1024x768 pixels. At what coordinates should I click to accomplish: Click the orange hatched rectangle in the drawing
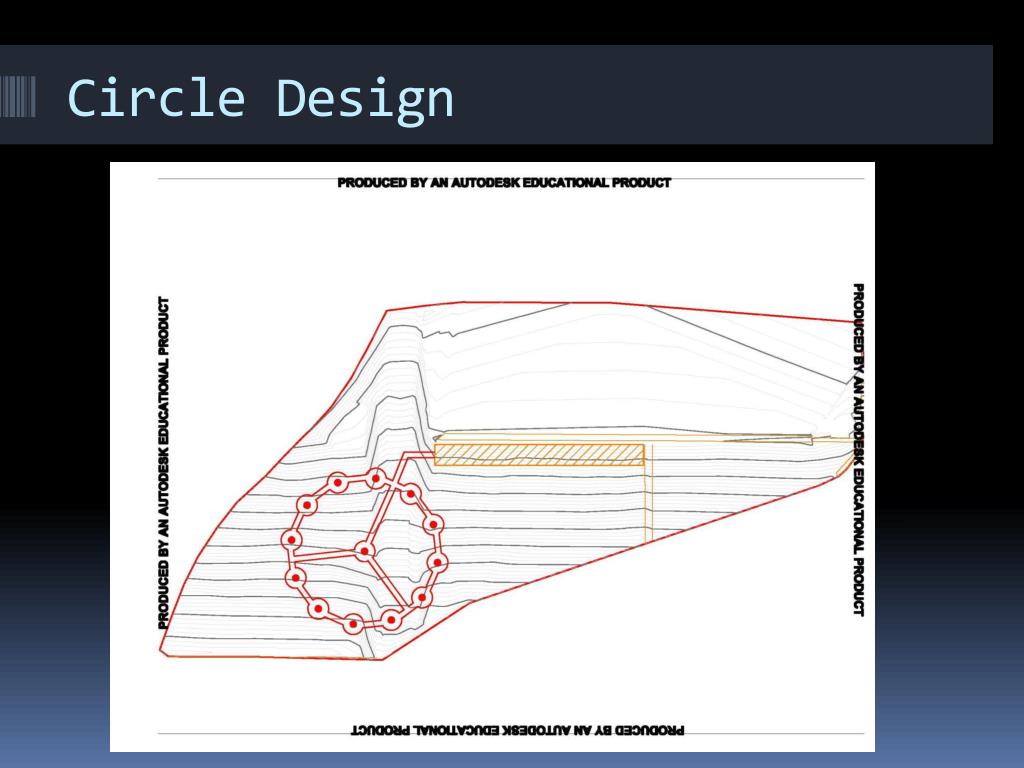pyautogui.click(x=539, y=455)
